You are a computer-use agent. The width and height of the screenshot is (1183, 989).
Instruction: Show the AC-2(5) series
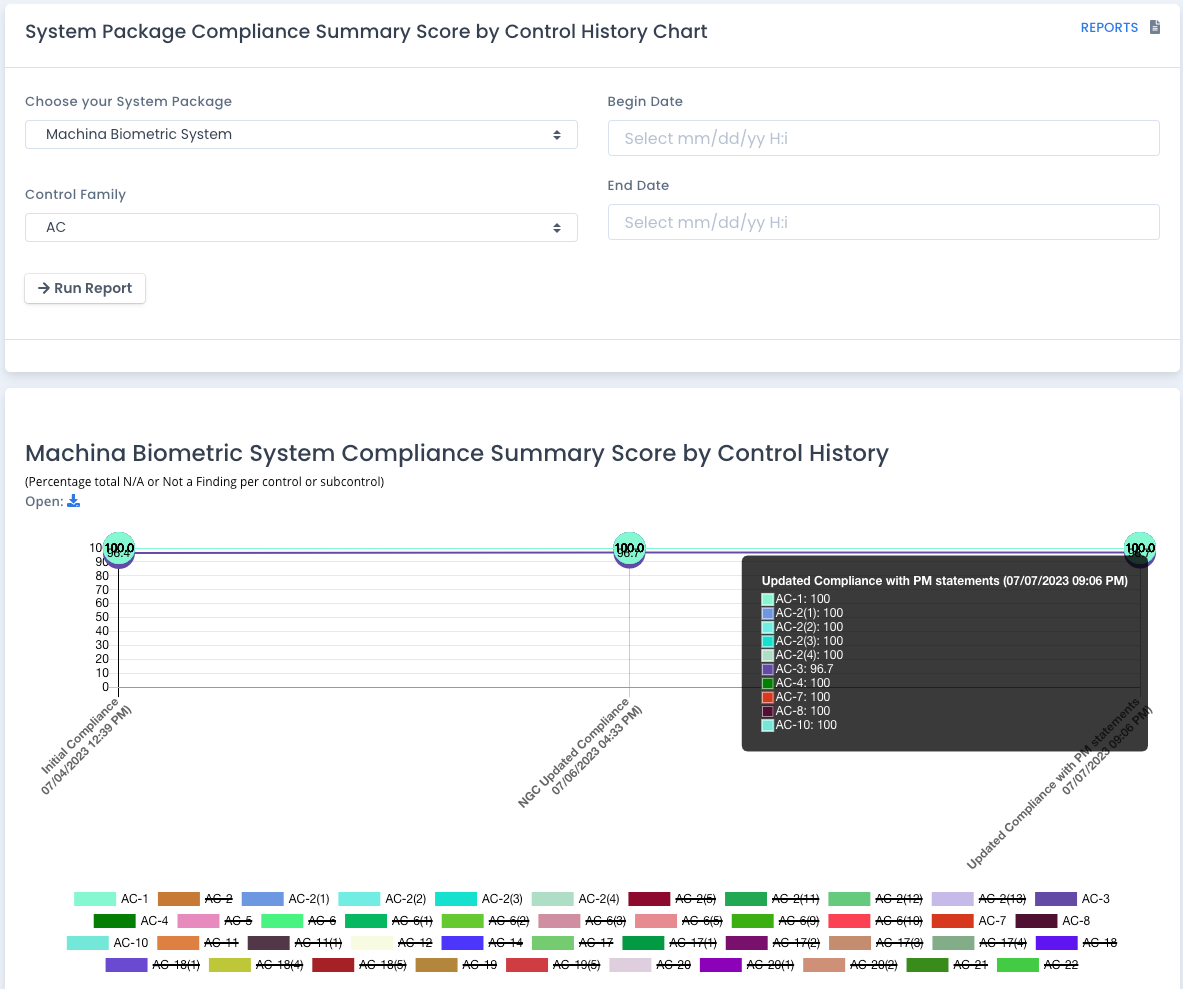coord(672,898)
